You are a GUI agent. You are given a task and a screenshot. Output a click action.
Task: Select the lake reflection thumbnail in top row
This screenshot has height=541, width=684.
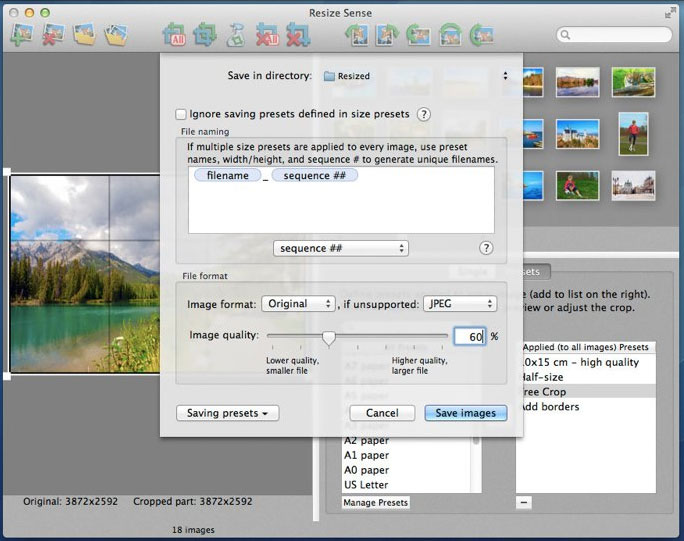(x=578, y=82)
